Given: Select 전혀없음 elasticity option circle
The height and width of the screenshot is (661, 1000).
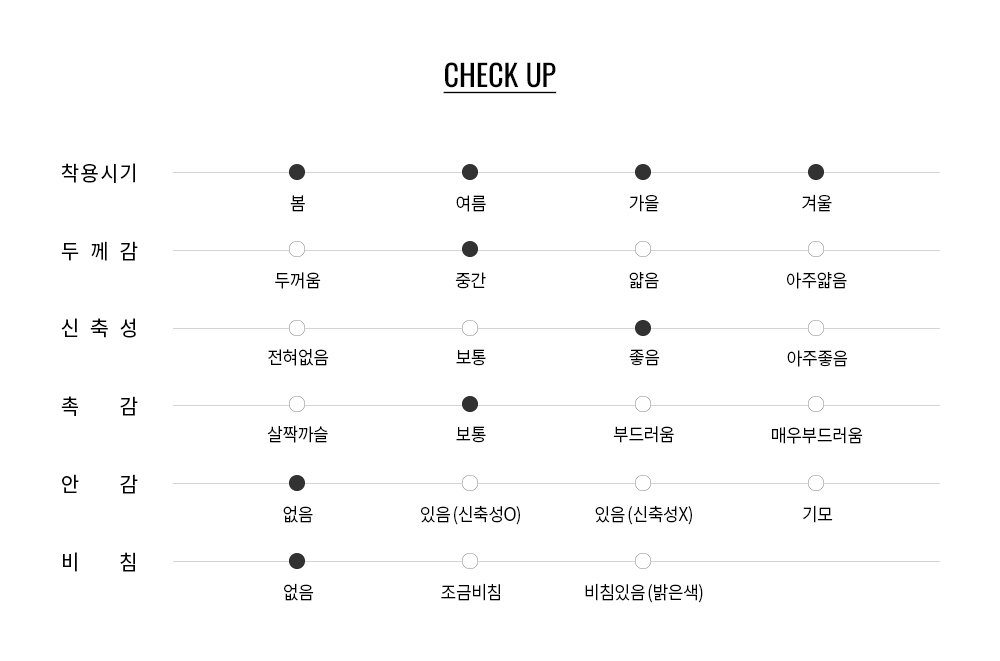Looking at the screenshot, I should [x=297, y=328].
